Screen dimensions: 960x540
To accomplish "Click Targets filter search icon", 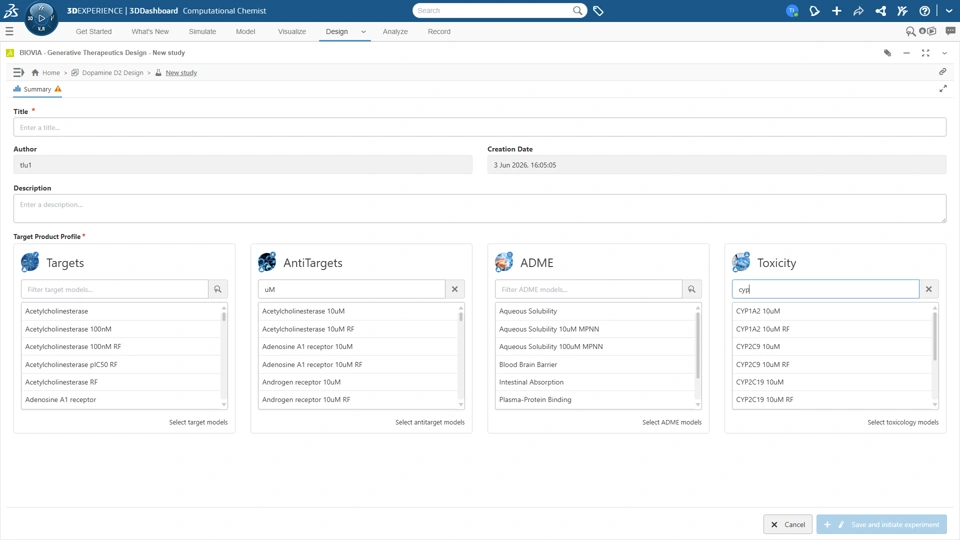I will click(218, 289).
